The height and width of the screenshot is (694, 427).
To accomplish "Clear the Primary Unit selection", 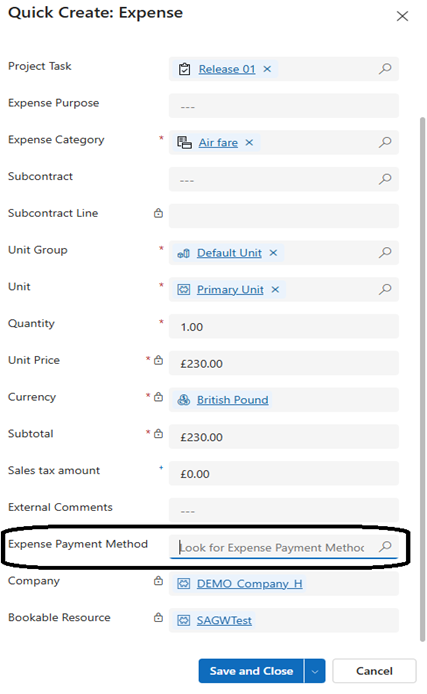I will coord(275,289).
